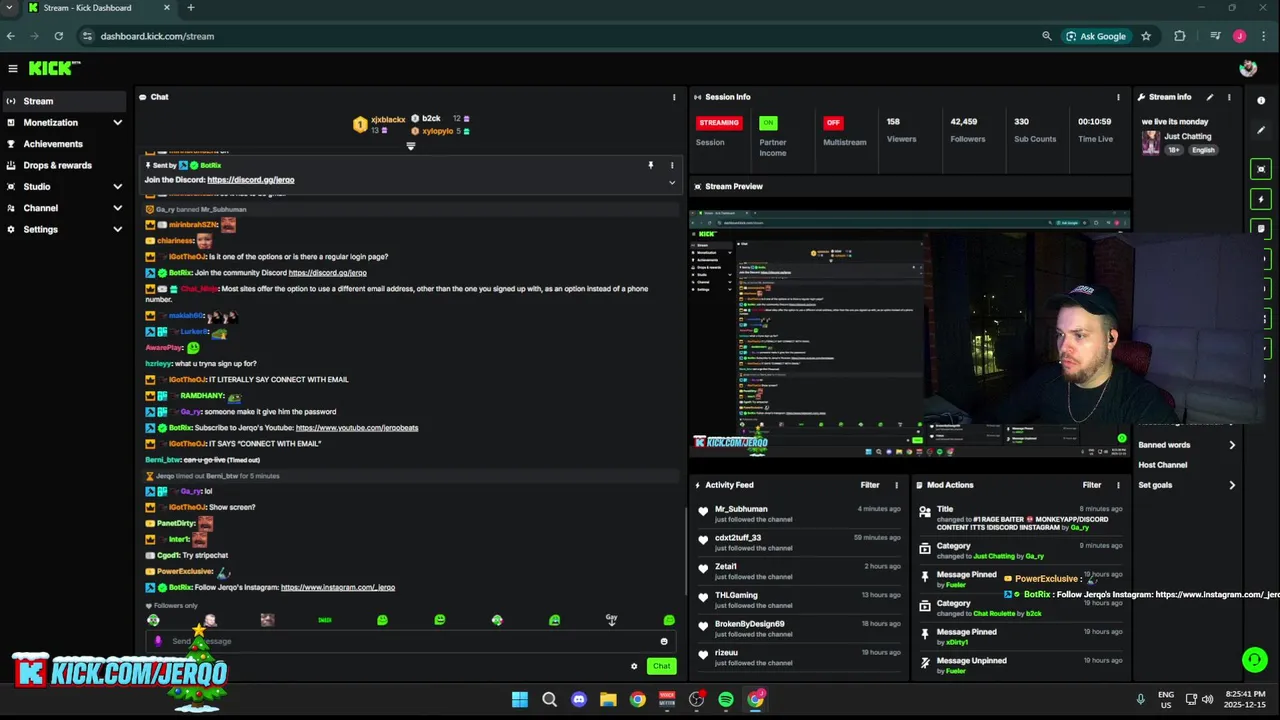Click the Kick logo in header
Image resolution: width=1280 pixels, height=720 pixels.
click(x=54, y=68)
